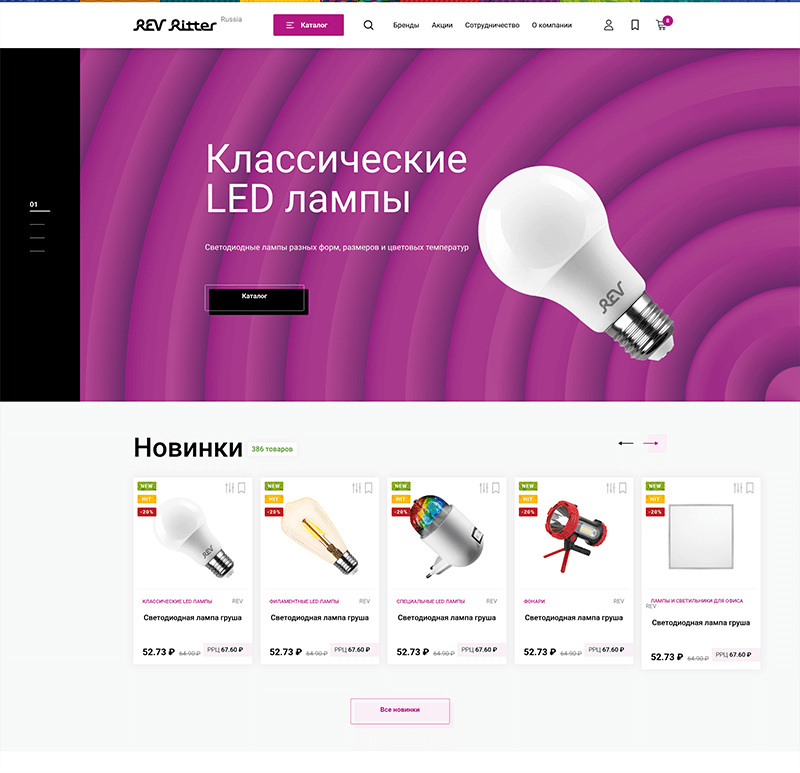Click the Все новинки button
The width and height of the screenshot is (800, 773).
400,710
